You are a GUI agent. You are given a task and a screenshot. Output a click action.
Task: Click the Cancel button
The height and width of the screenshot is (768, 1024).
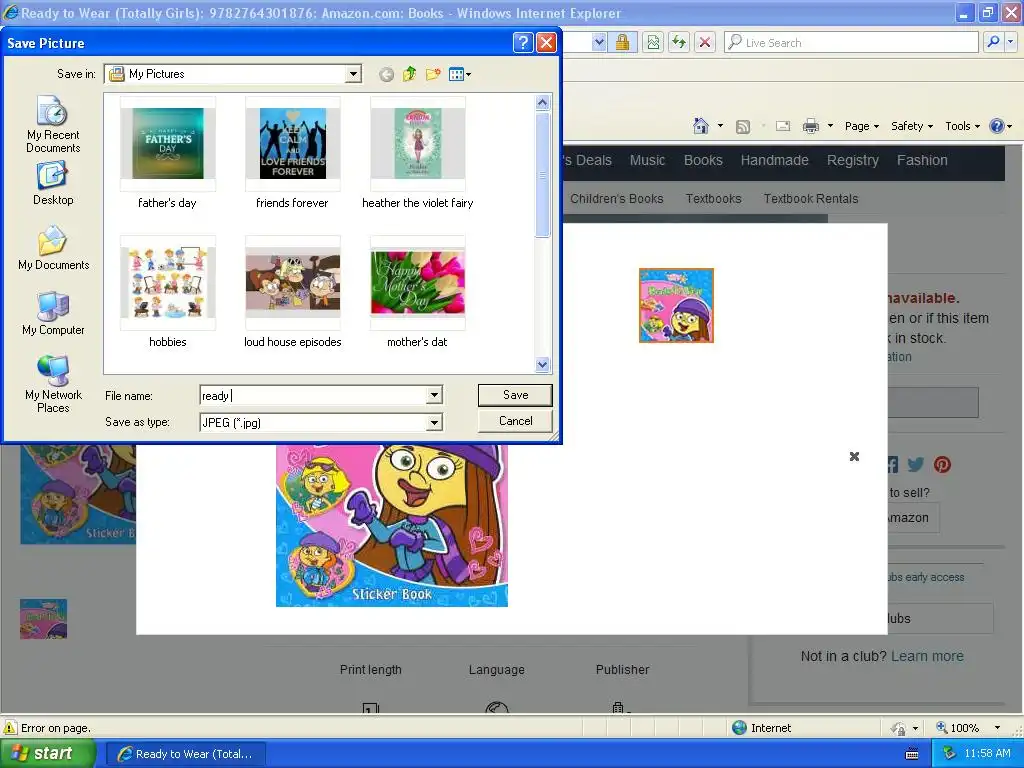tap(515, 421)
